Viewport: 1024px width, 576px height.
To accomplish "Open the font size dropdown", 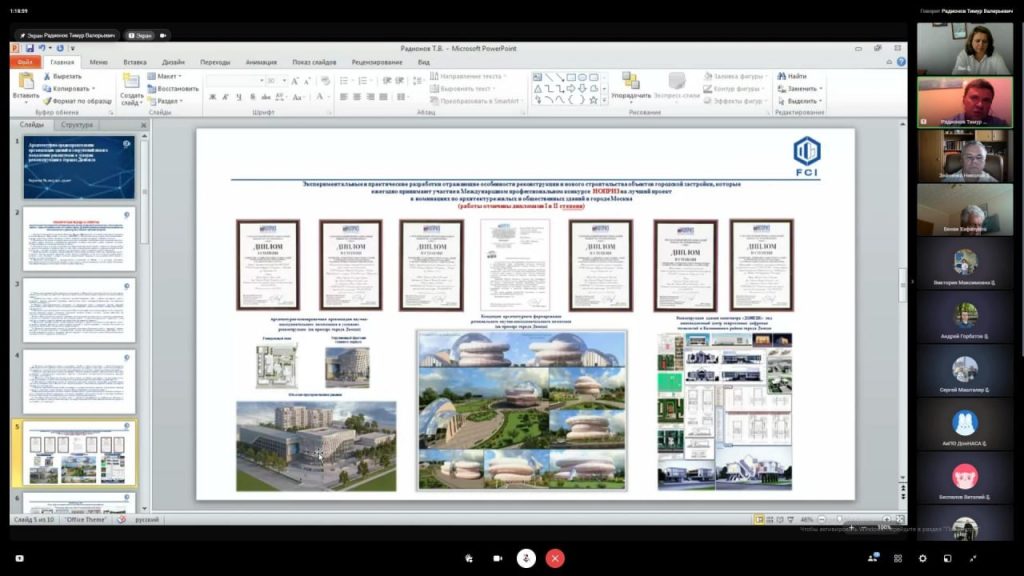I will pos(285,81).
